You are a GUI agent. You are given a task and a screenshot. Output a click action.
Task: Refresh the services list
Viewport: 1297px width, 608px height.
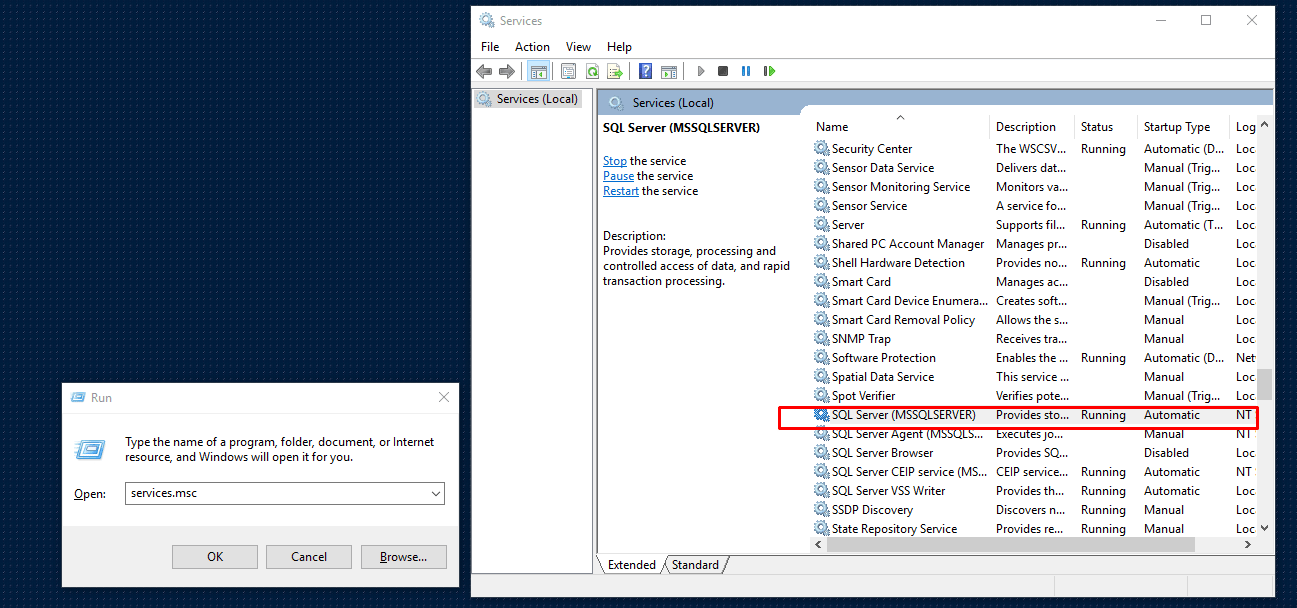tap(592, 71)
